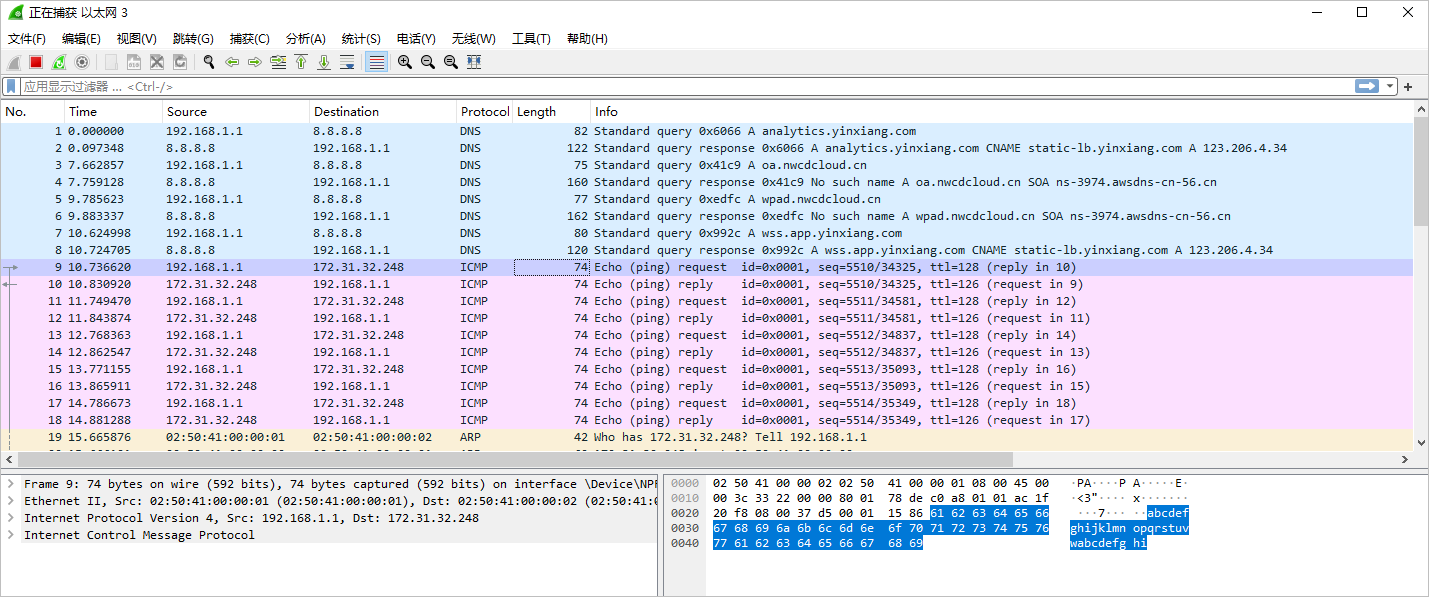Click the open capture file icon
1429x597 pixels.
coord(111,62)
